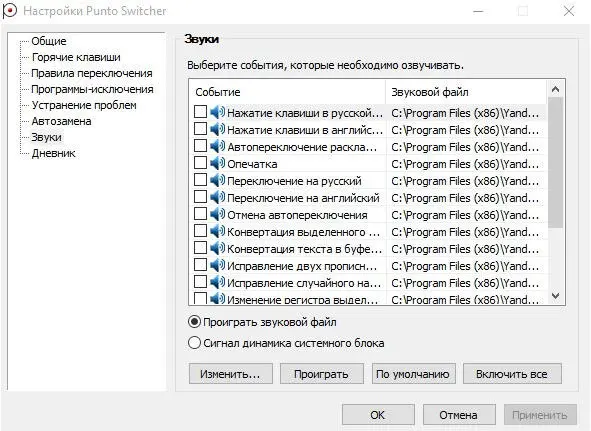
Task: Click the Звуковой файл column header
Action: tap(466, 92)
